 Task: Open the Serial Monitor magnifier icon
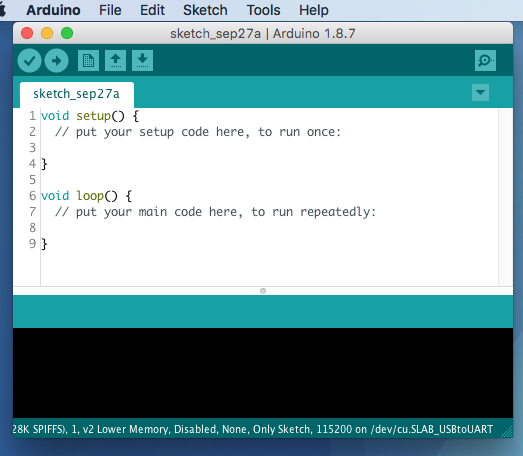click(x=485, y=61)
